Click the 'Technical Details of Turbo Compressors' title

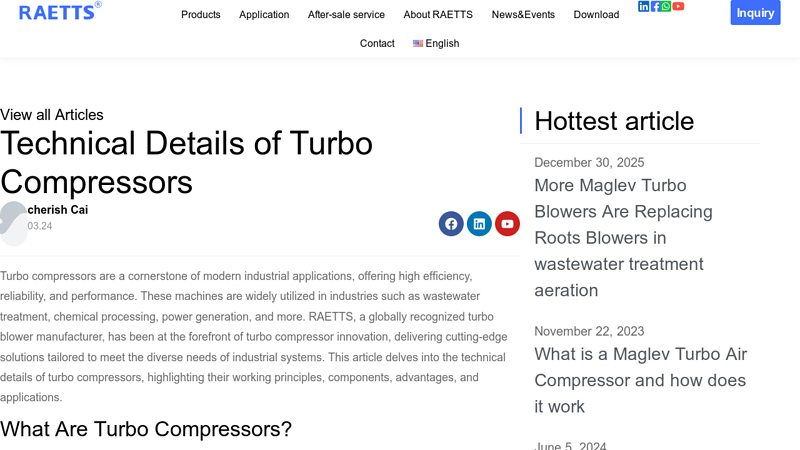click(186, 162)
